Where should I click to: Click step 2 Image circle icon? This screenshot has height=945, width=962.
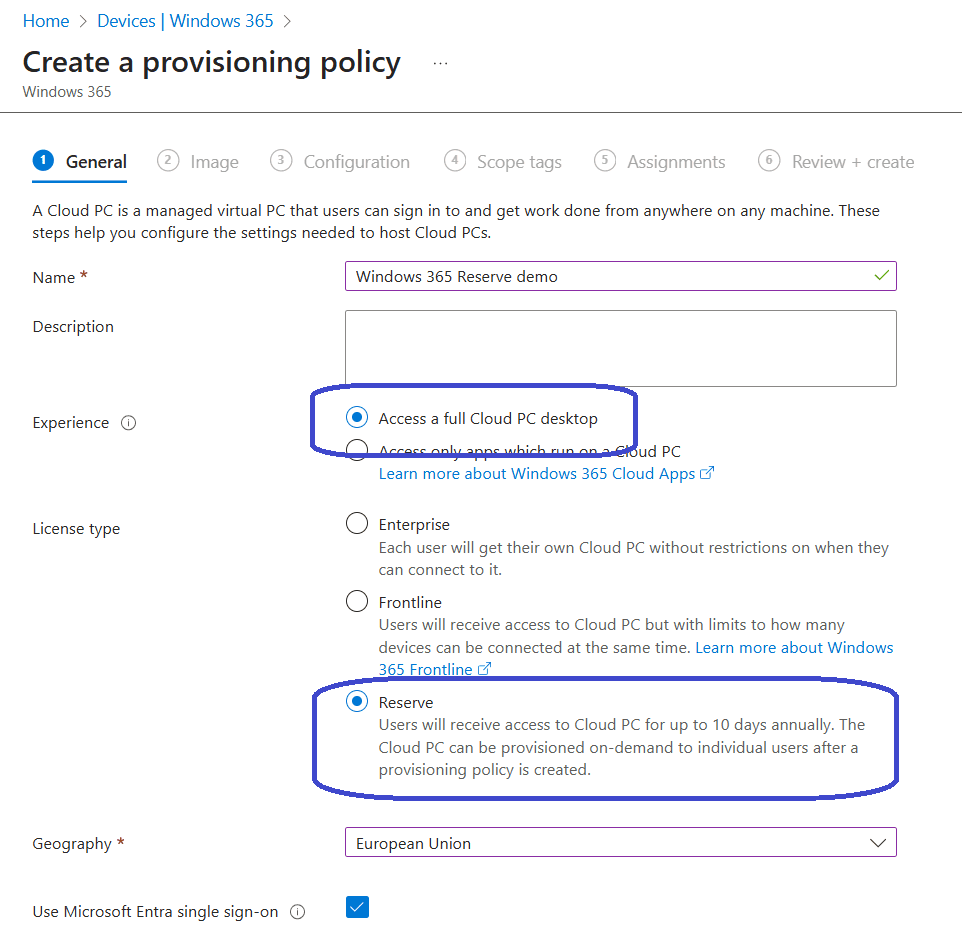tap(168, 161)
